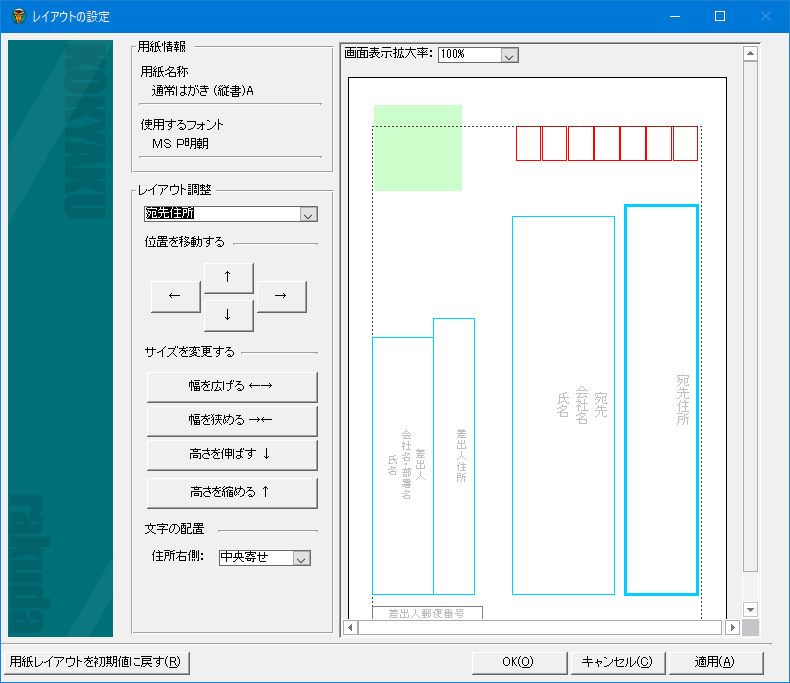Reset layout with 用紙レイアウトを初期値に戻す button
The width and height of the screenshot is (790, 683).
pos(96,662)
